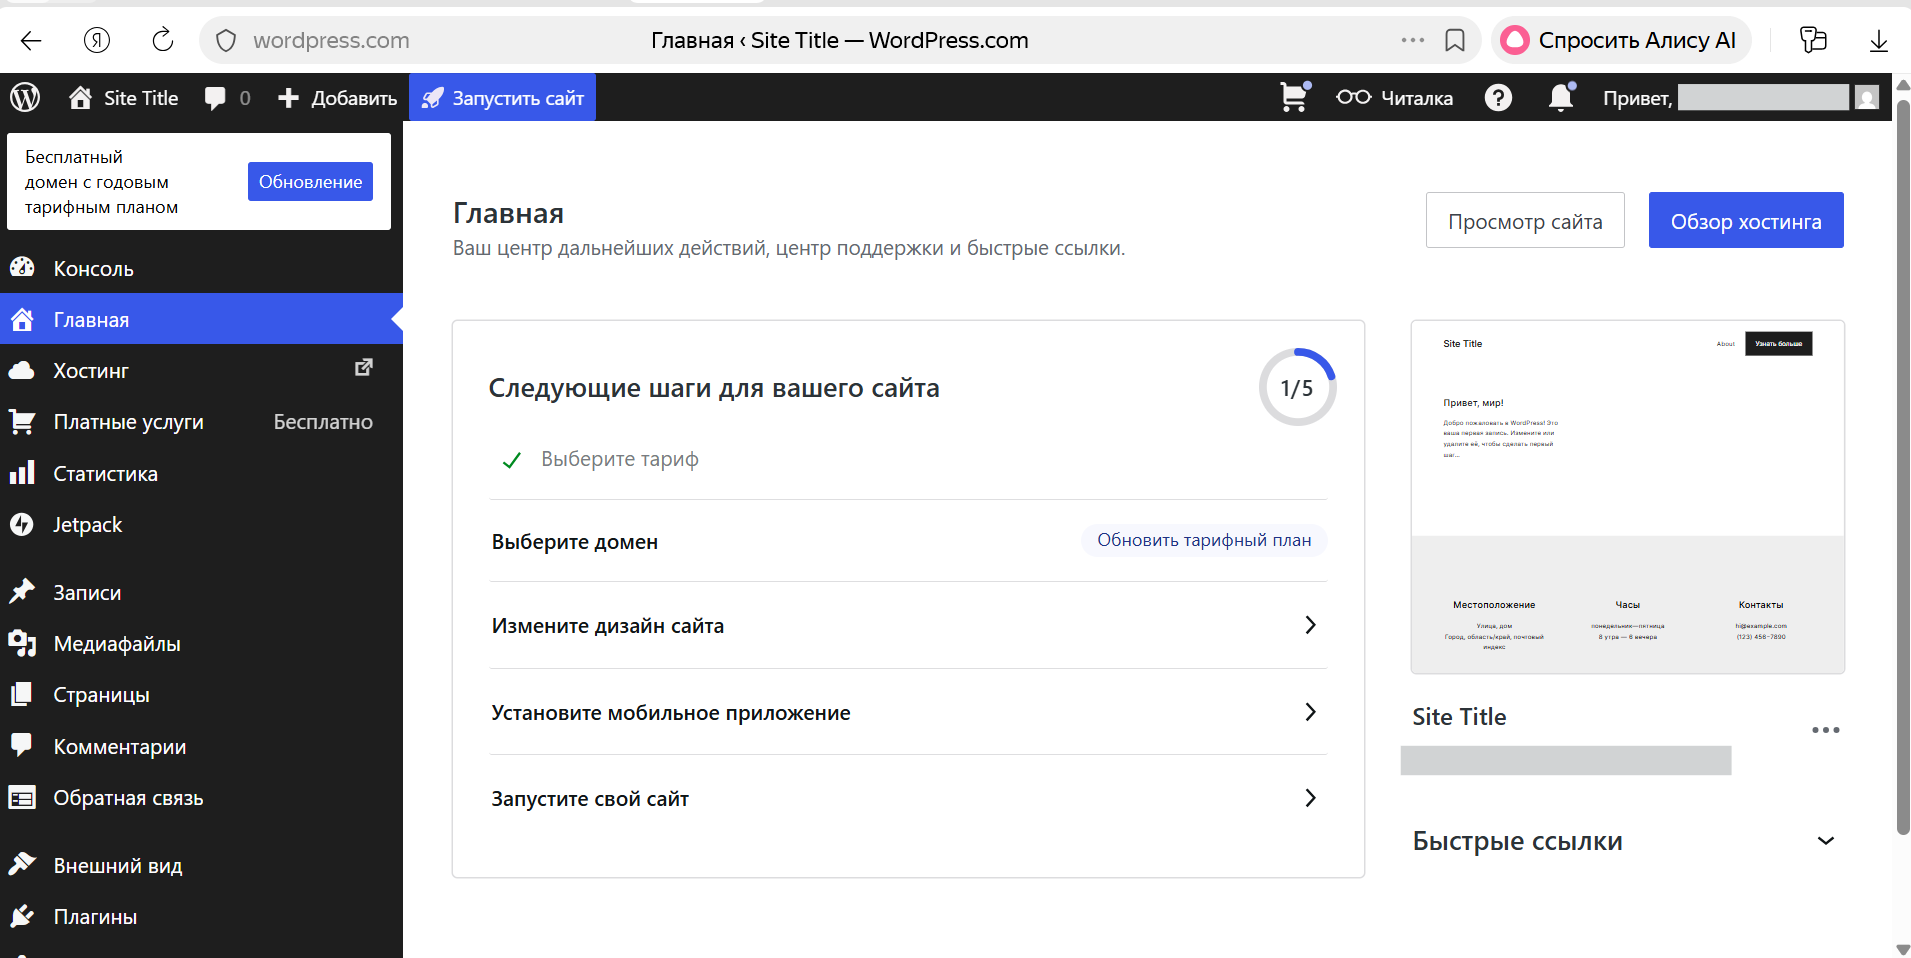Open Плагины from the sidebar

coord(94,916)
